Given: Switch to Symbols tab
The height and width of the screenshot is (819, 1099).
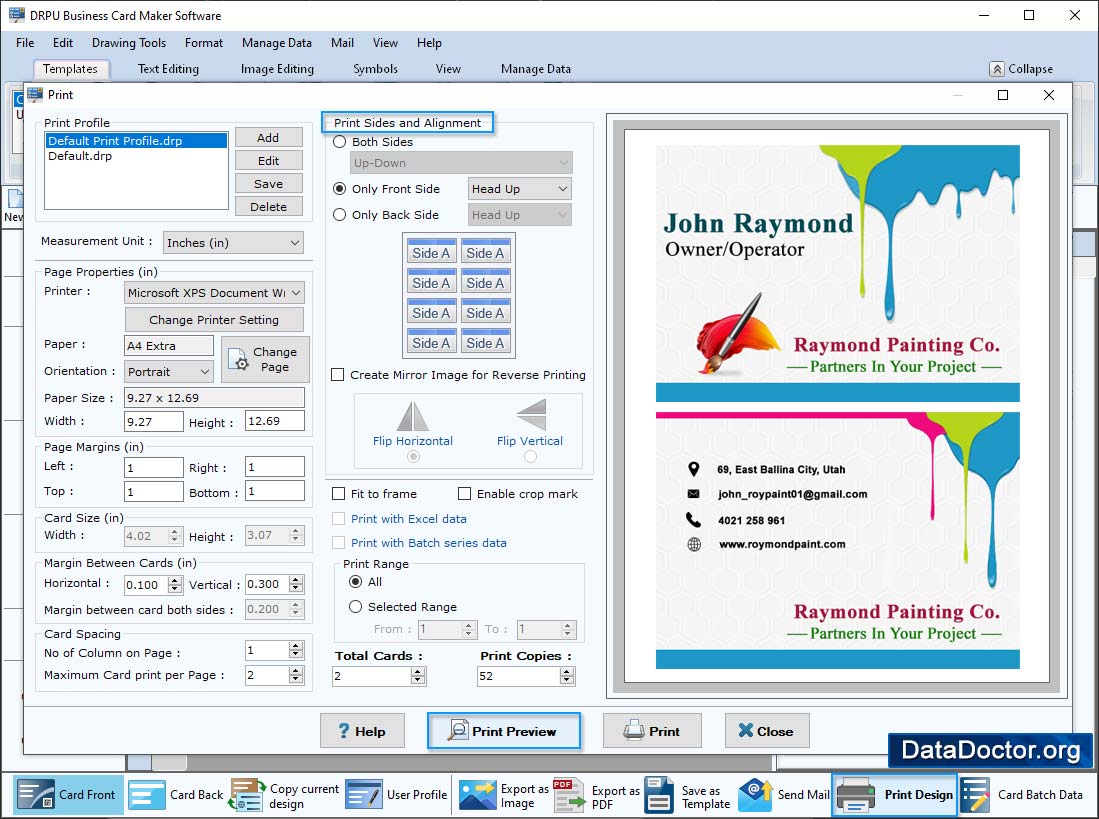Looking at the screenshot, I should 375,69.
